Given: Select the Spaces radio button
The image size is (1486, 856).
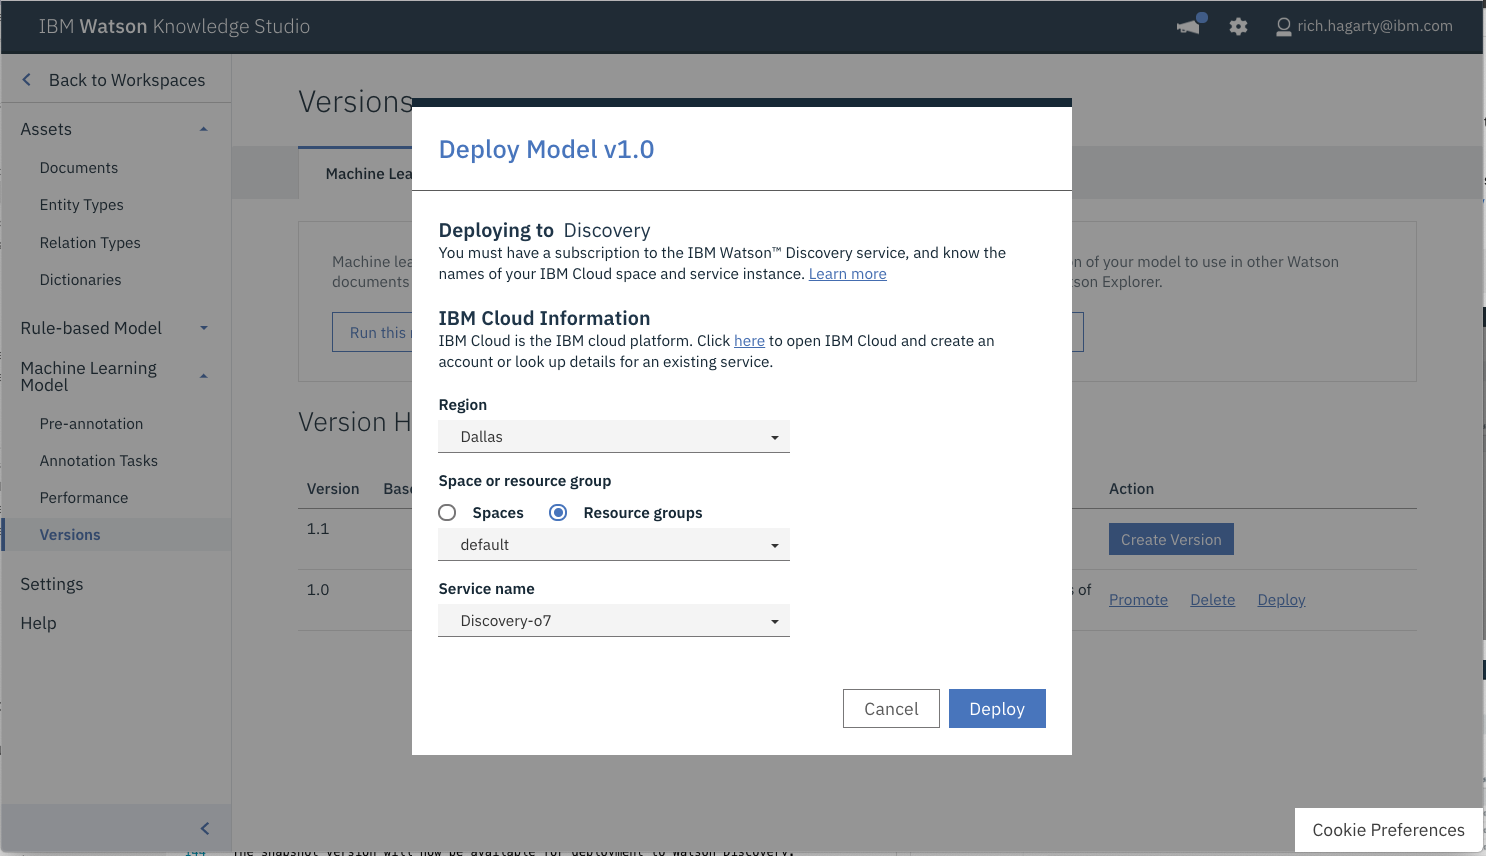Looking at the screenshot, I should point(447,513).
